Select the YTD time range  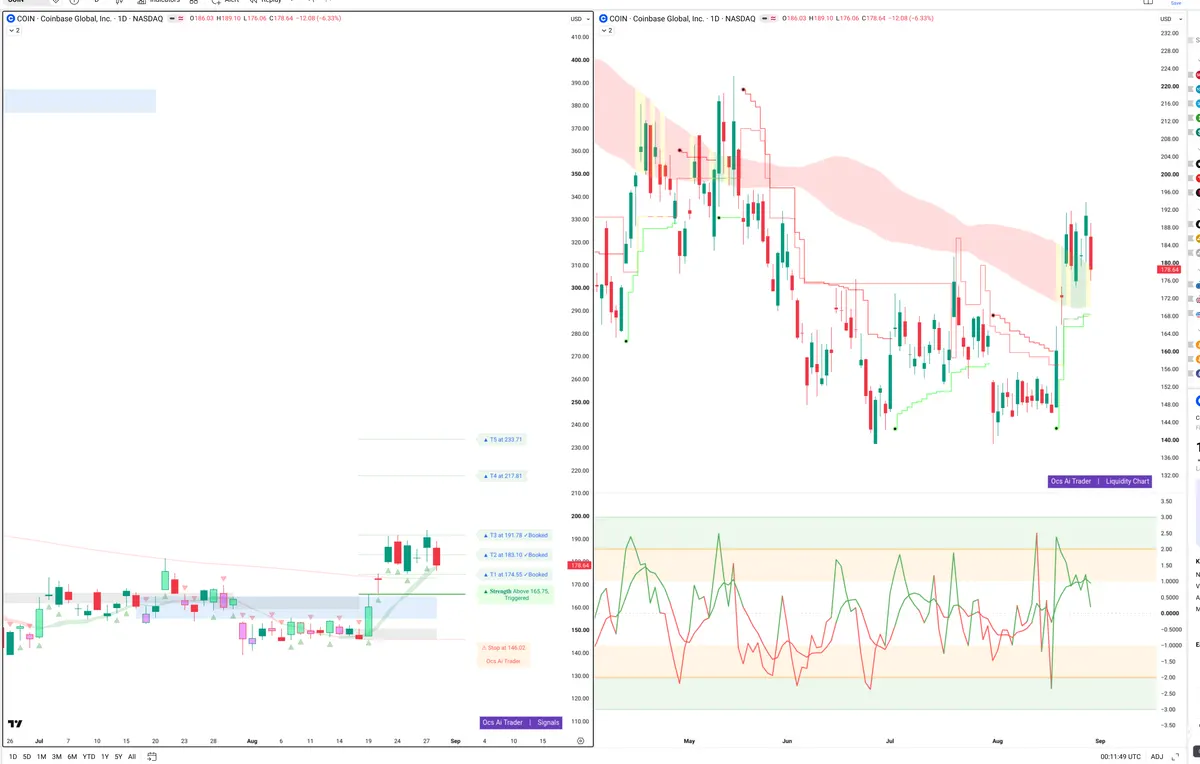coord(89,756)
